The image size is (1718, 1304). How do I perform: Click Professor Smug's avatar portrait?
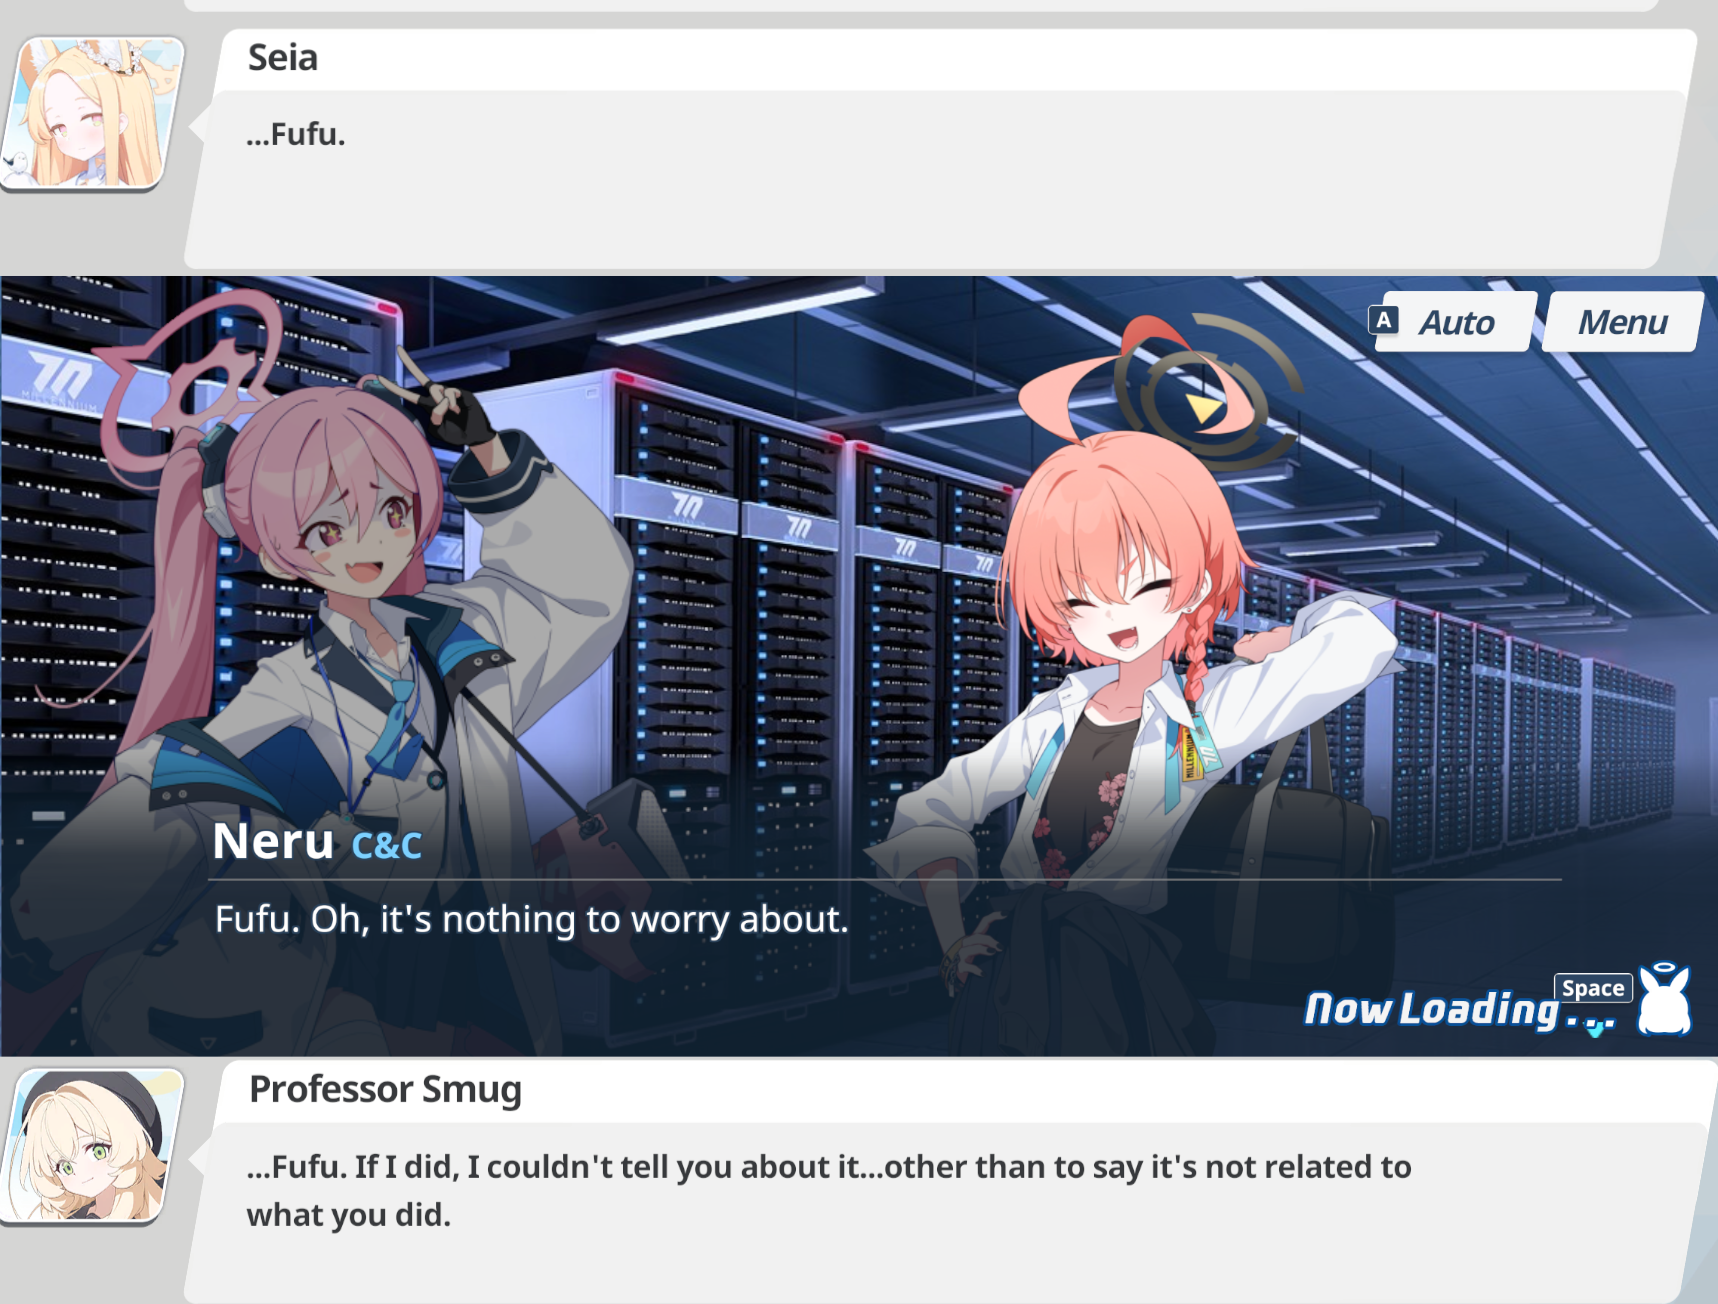point(93,1146)
